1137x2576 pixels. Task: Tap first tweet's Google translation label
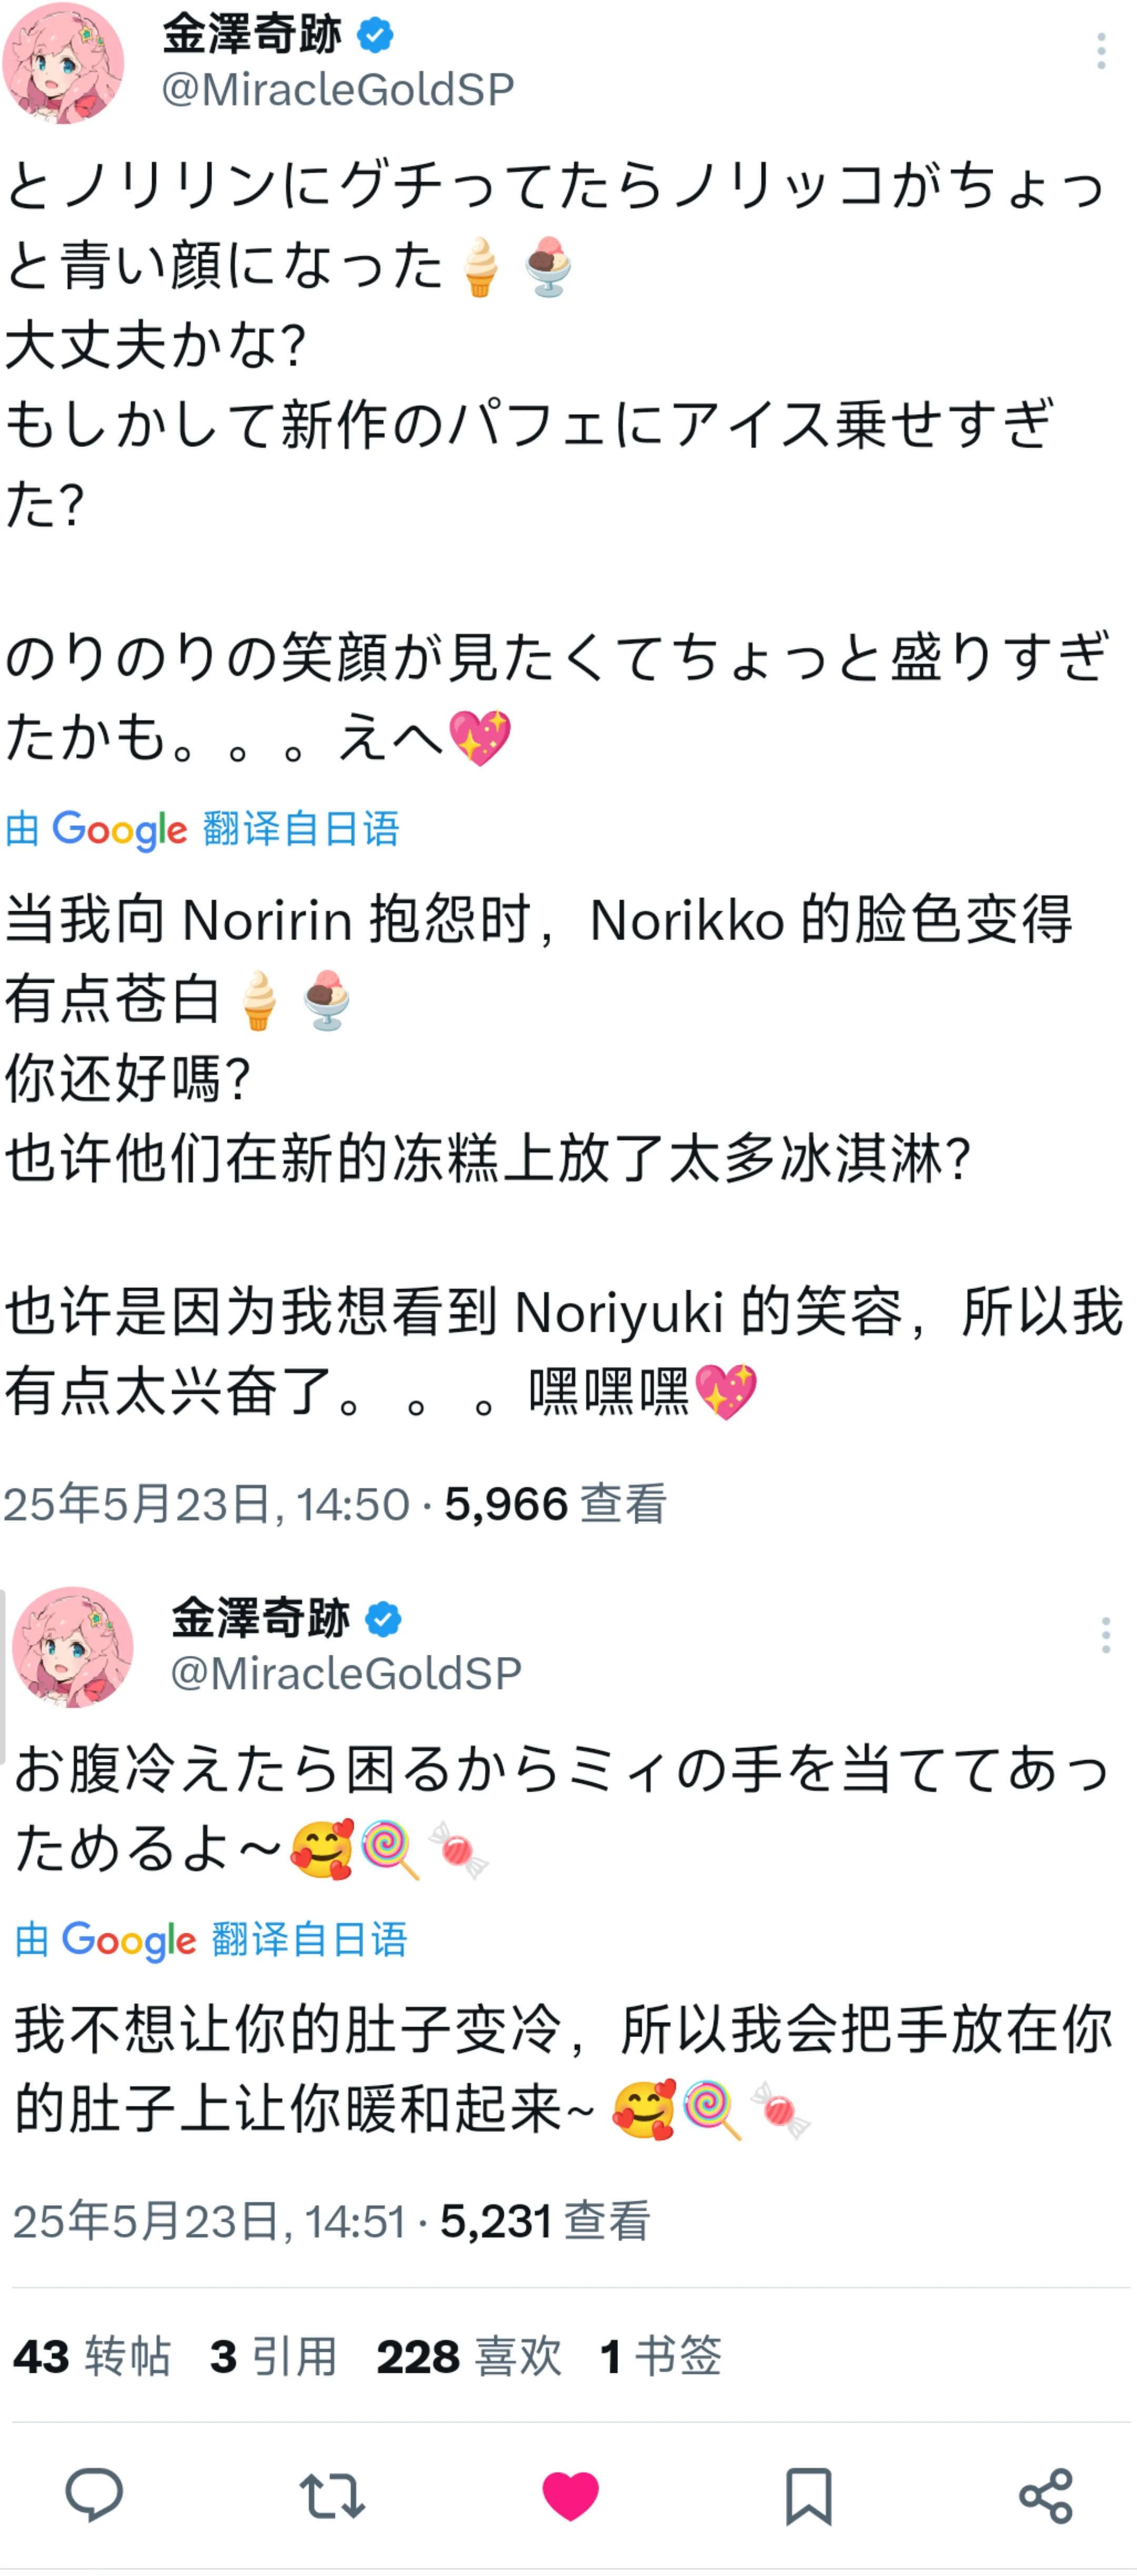click(x=202, y=829)
